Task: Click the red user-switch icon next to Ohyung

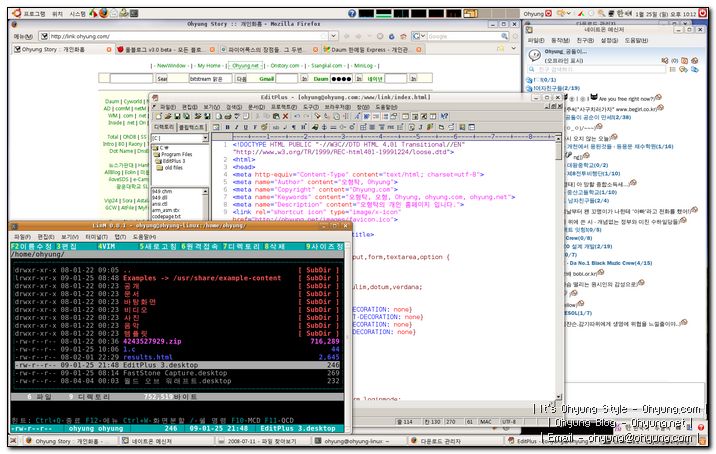Action: point(549,14)
